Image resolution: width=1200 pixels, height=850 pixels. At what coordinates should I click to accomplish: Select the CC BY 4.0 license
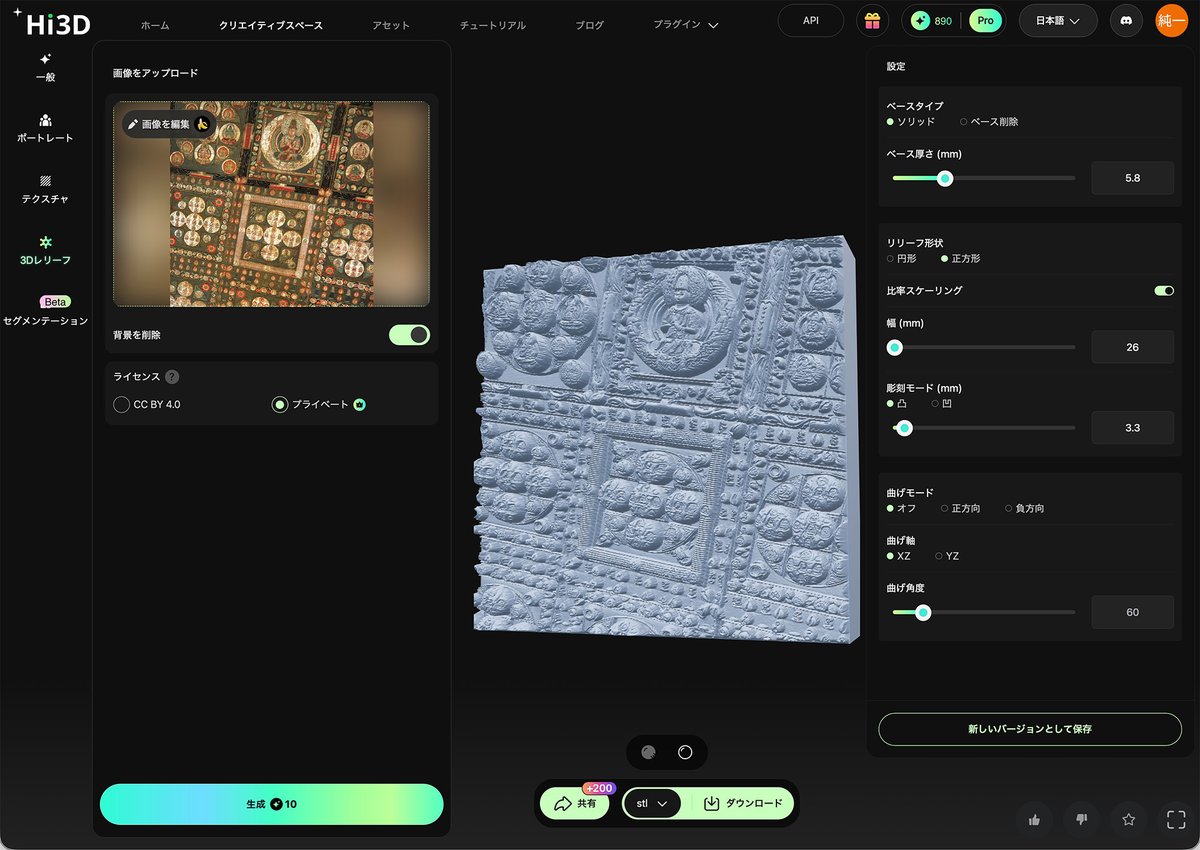pos(147,405)
